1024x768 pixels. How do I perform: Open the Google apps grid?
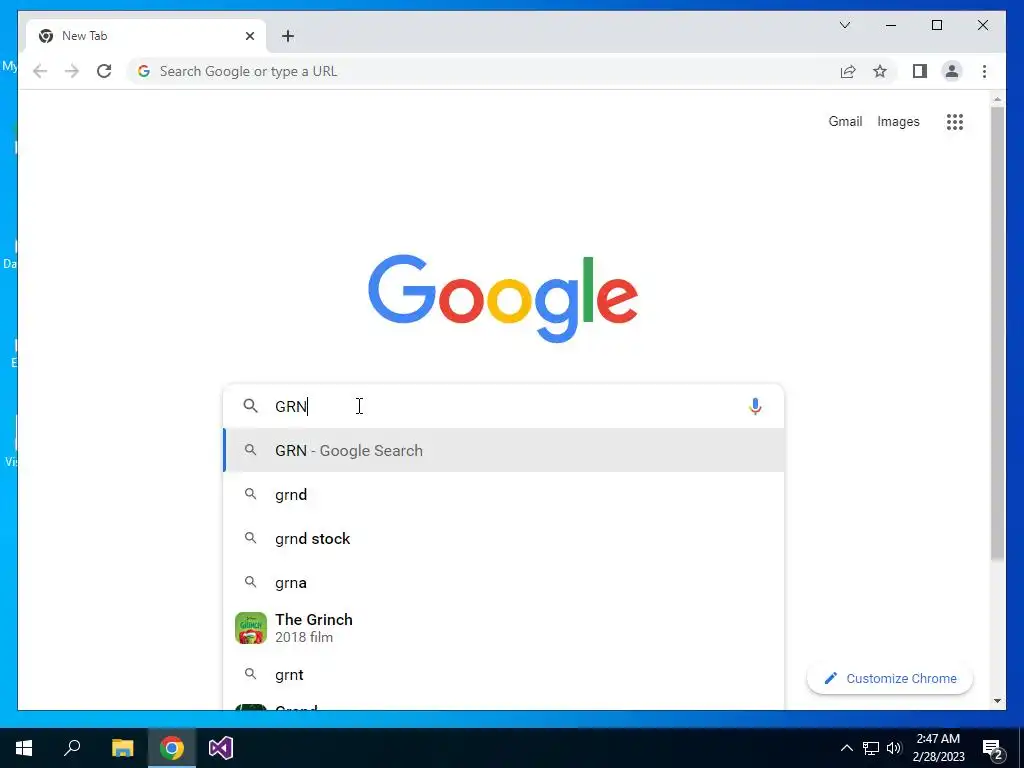pyautogui.click(x=955, y=121)
